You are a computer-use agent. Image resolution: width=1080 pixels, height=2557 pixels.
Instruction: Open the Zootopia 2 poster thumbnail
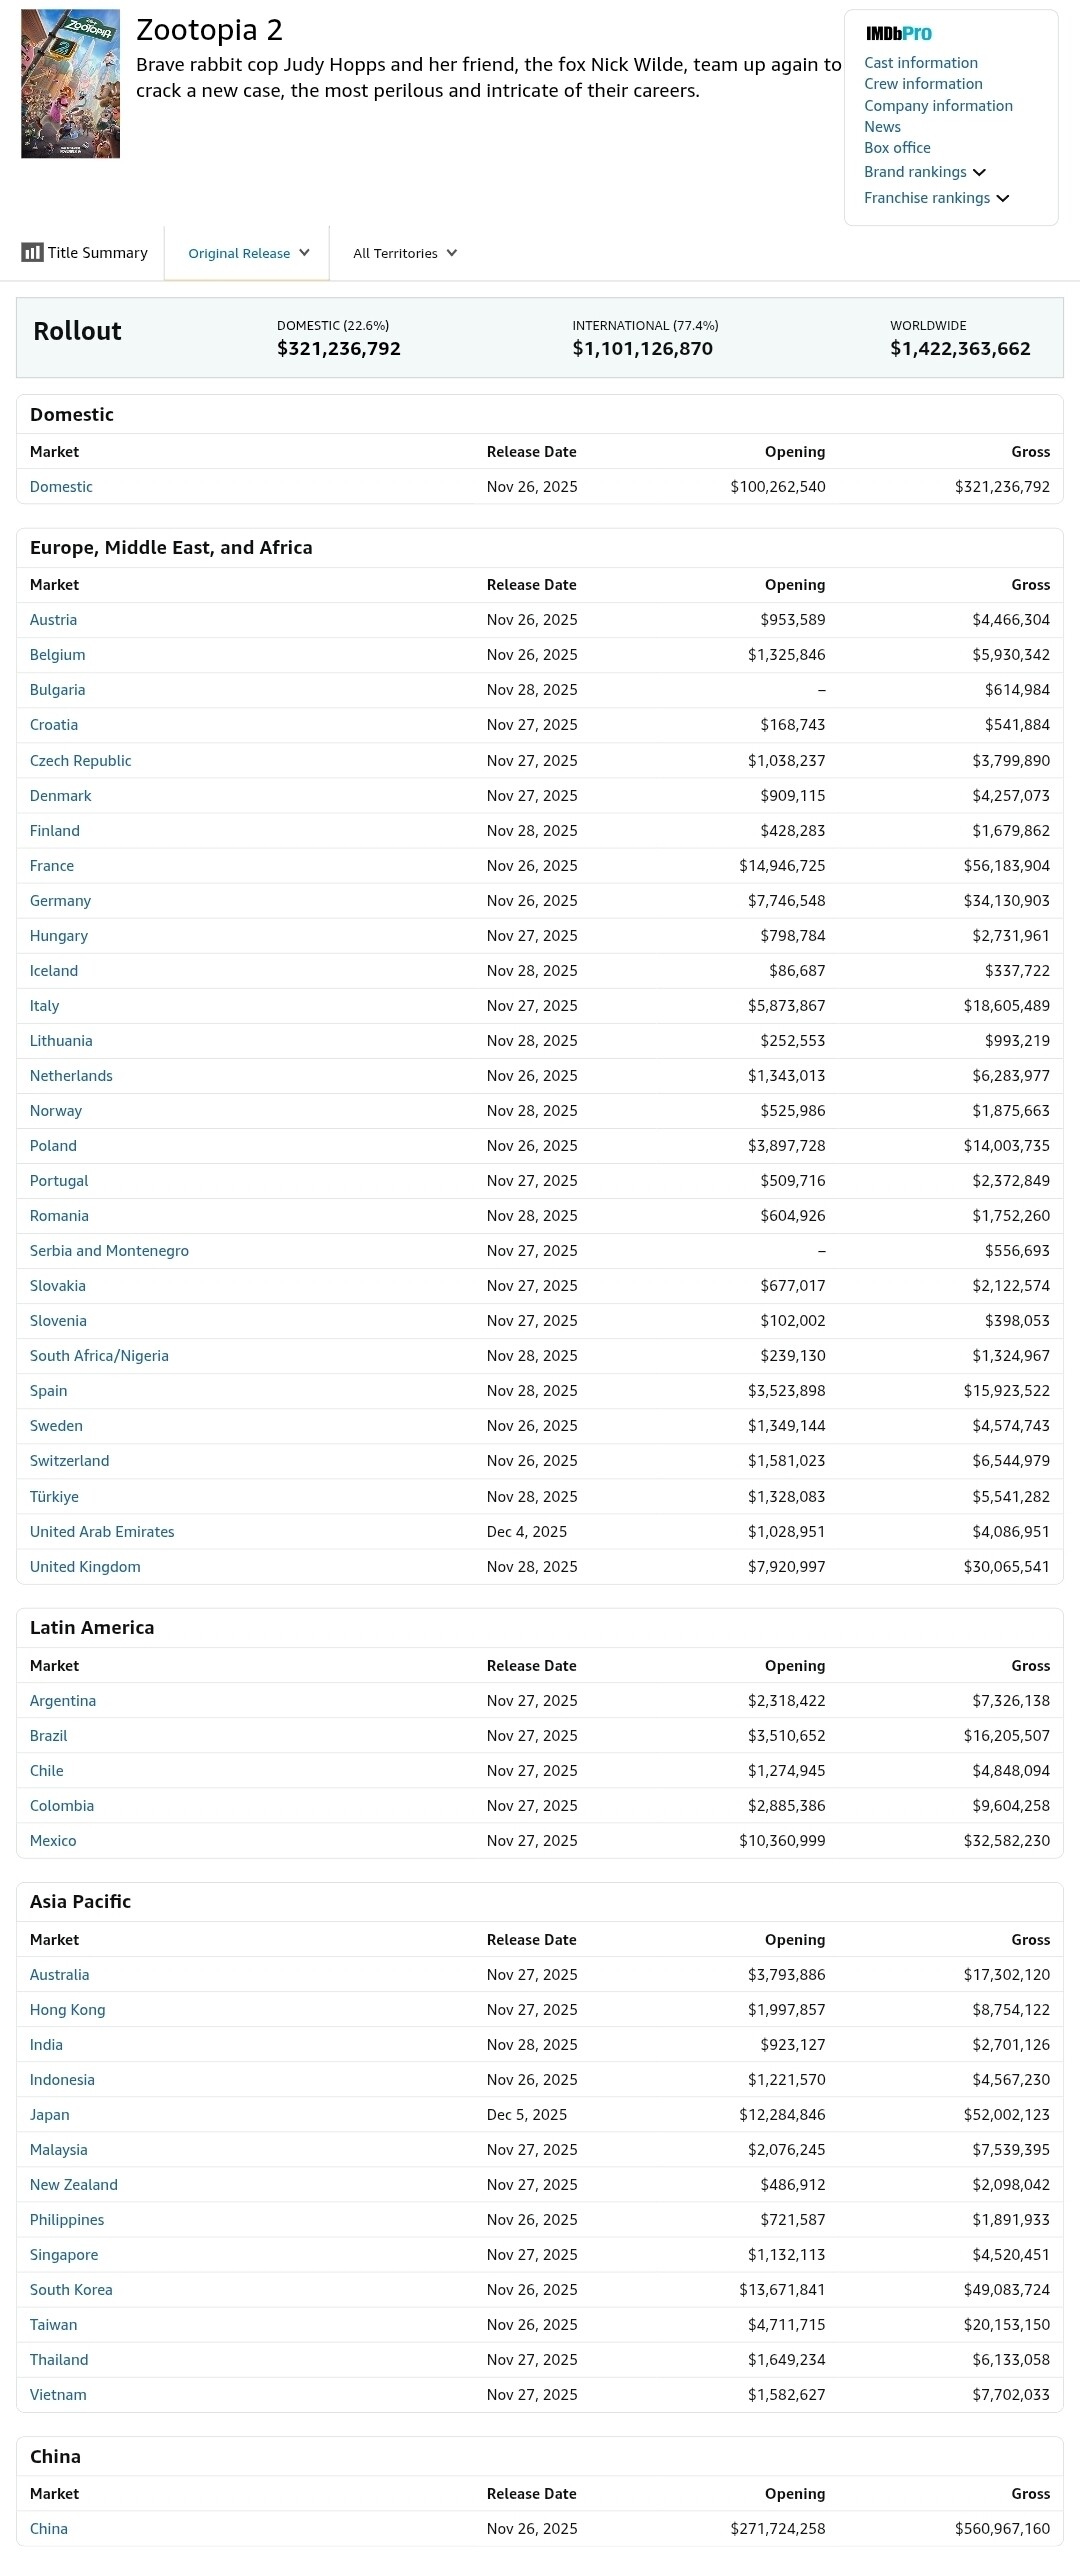[x=70, y=84]
